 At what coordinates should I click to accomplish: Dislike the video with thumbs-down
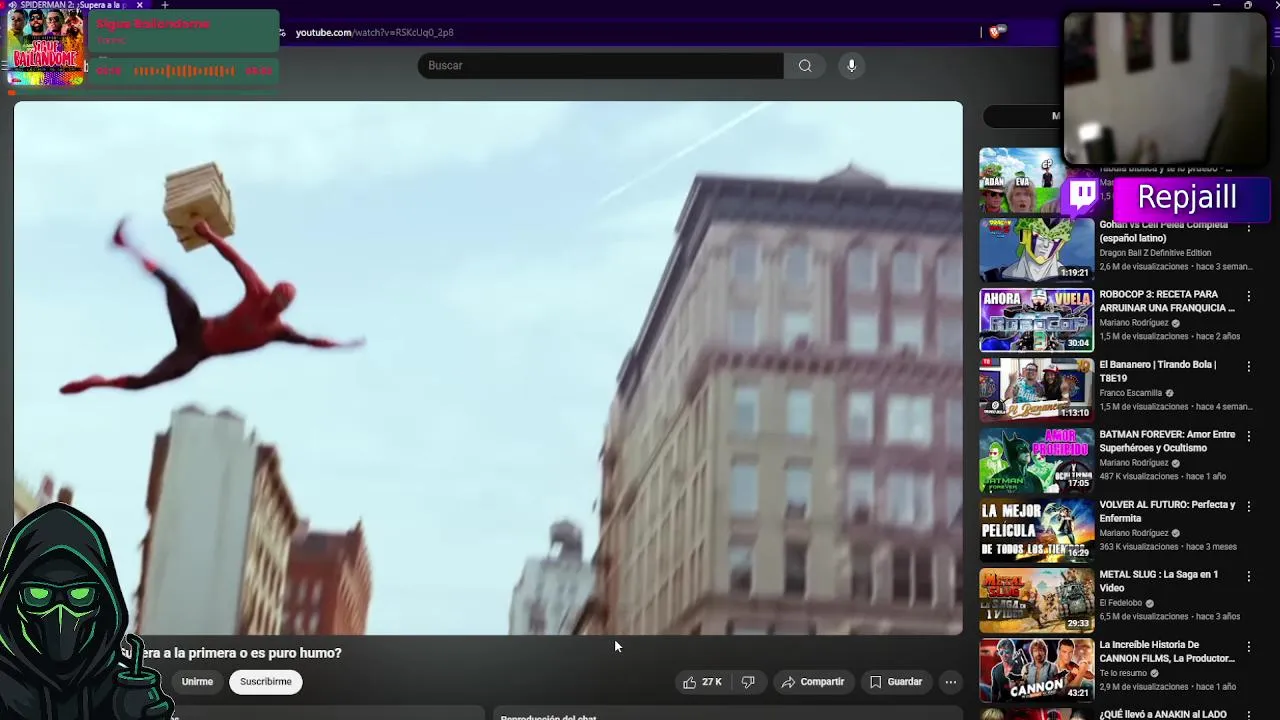[x=748, y=682]
